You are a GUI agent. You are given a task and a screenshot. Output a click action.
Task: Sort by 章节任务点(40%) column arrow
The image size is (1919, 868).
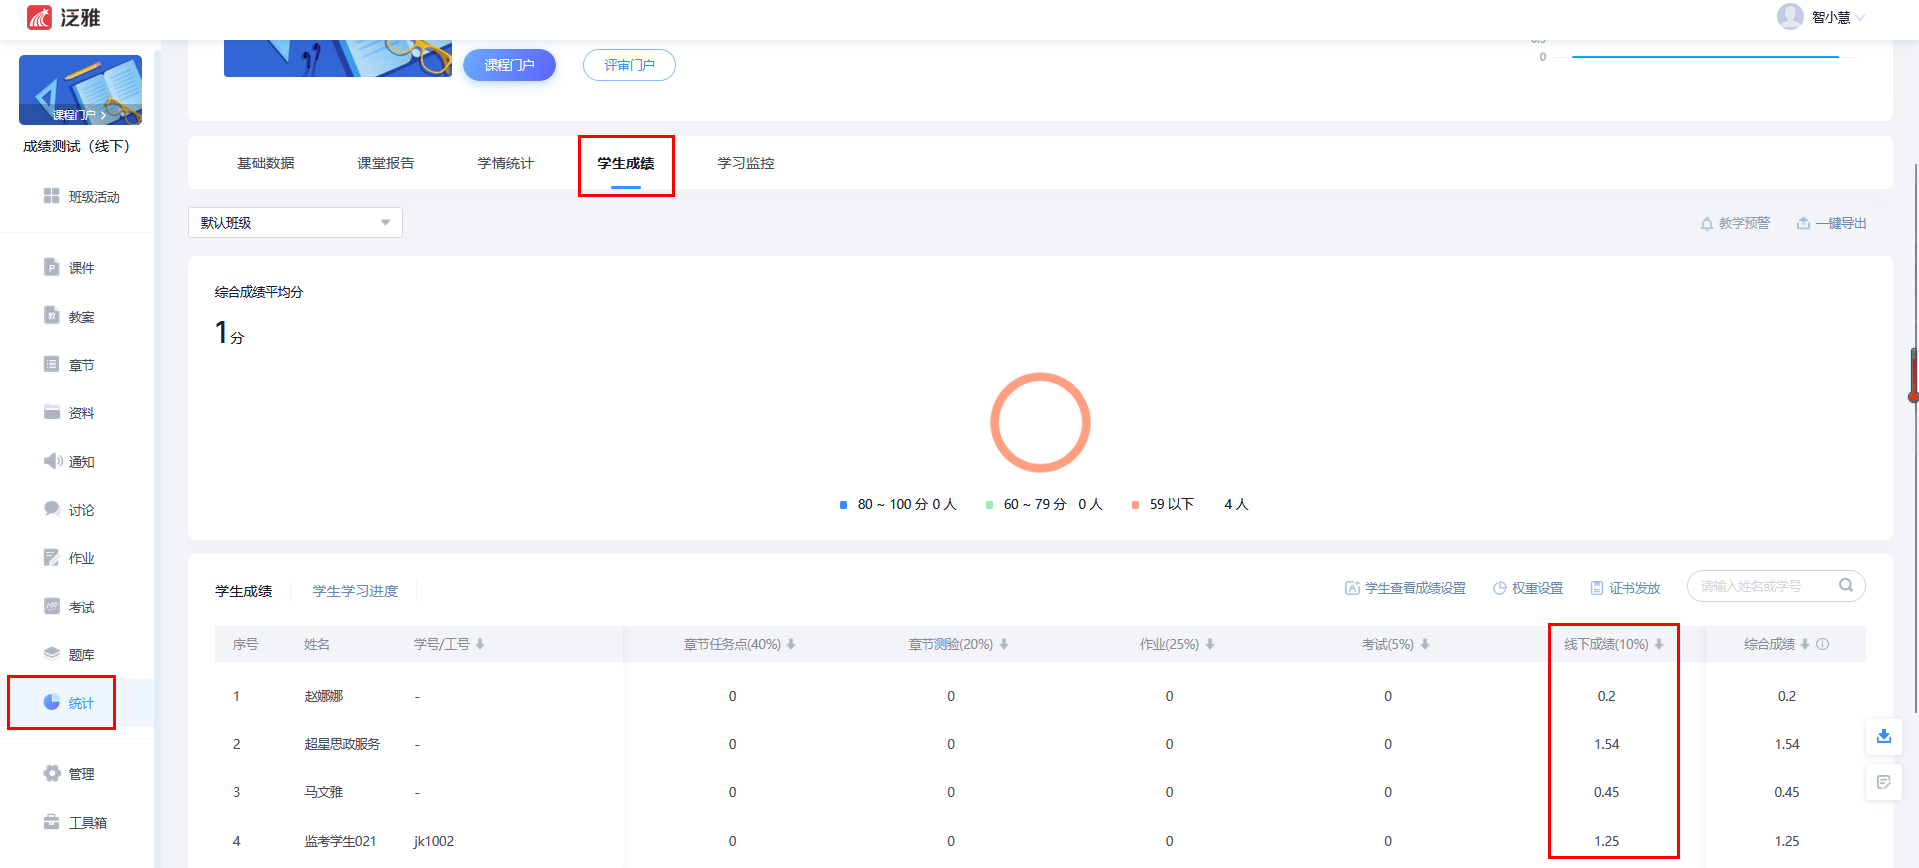pyautogui.click(x=791, y=644)
